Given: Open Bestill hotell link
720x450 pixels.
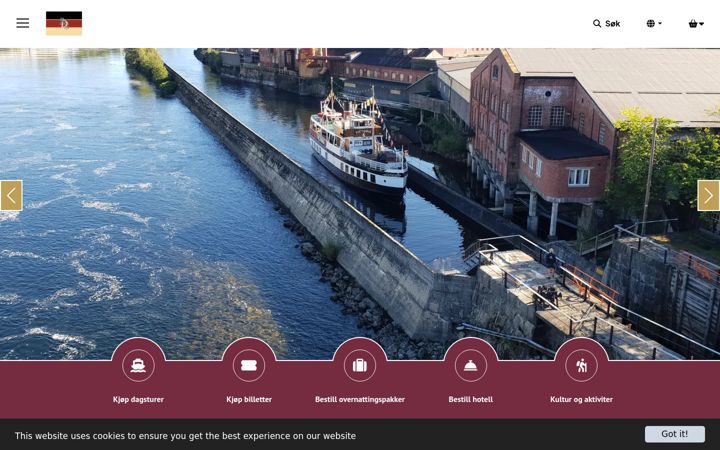Looking at the screenshot, I should (x=471, y=399).
